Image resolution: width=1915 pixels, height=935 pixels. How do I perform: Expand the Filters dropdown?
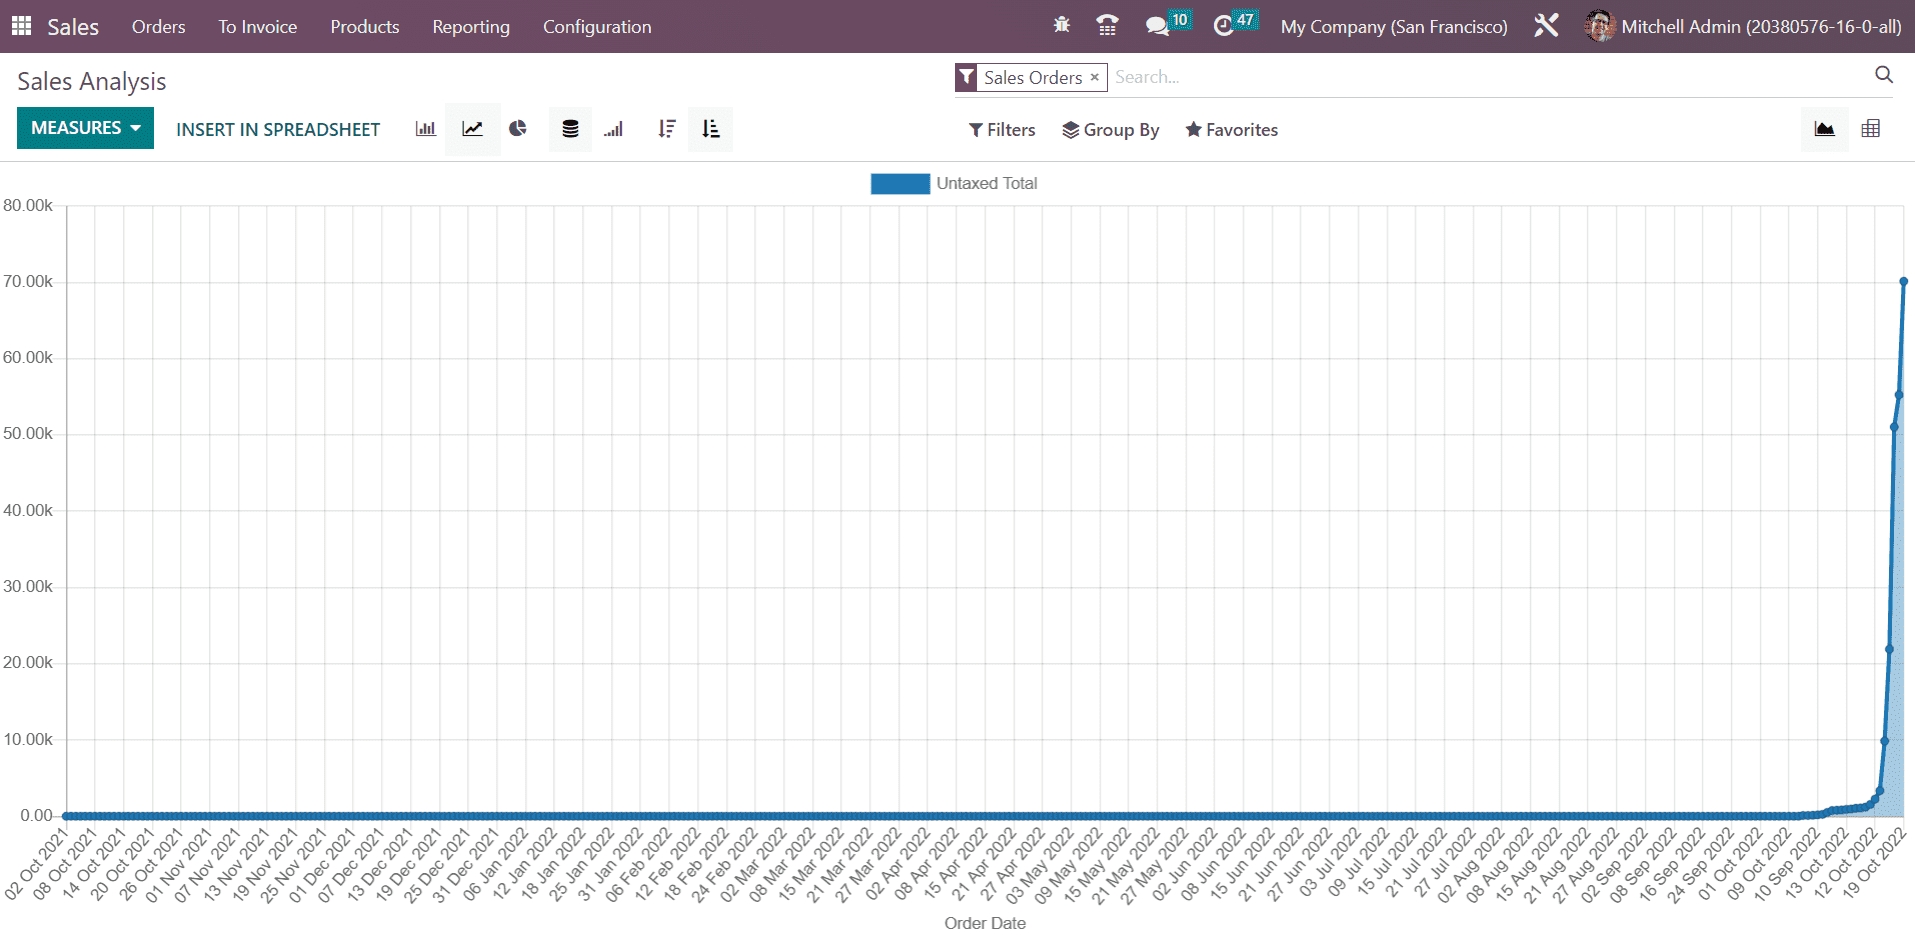coord(1002,130)
